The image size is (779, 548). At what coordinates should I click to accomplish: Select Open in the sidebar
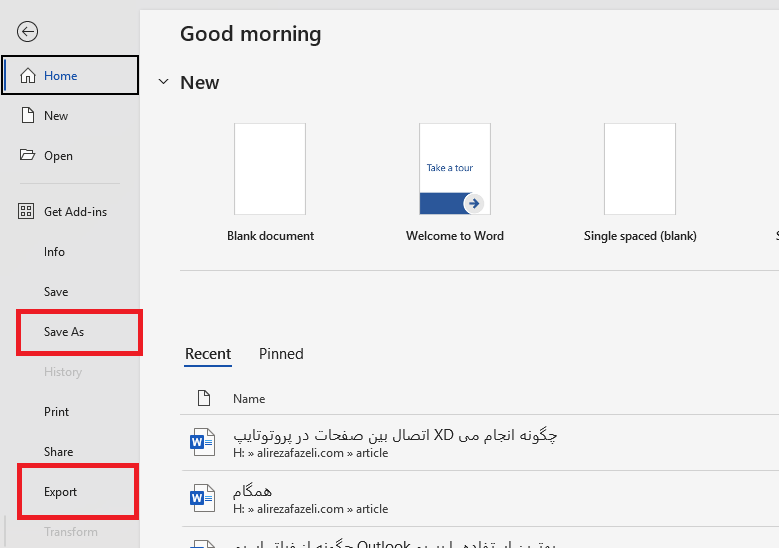click(x=70, y=156)
